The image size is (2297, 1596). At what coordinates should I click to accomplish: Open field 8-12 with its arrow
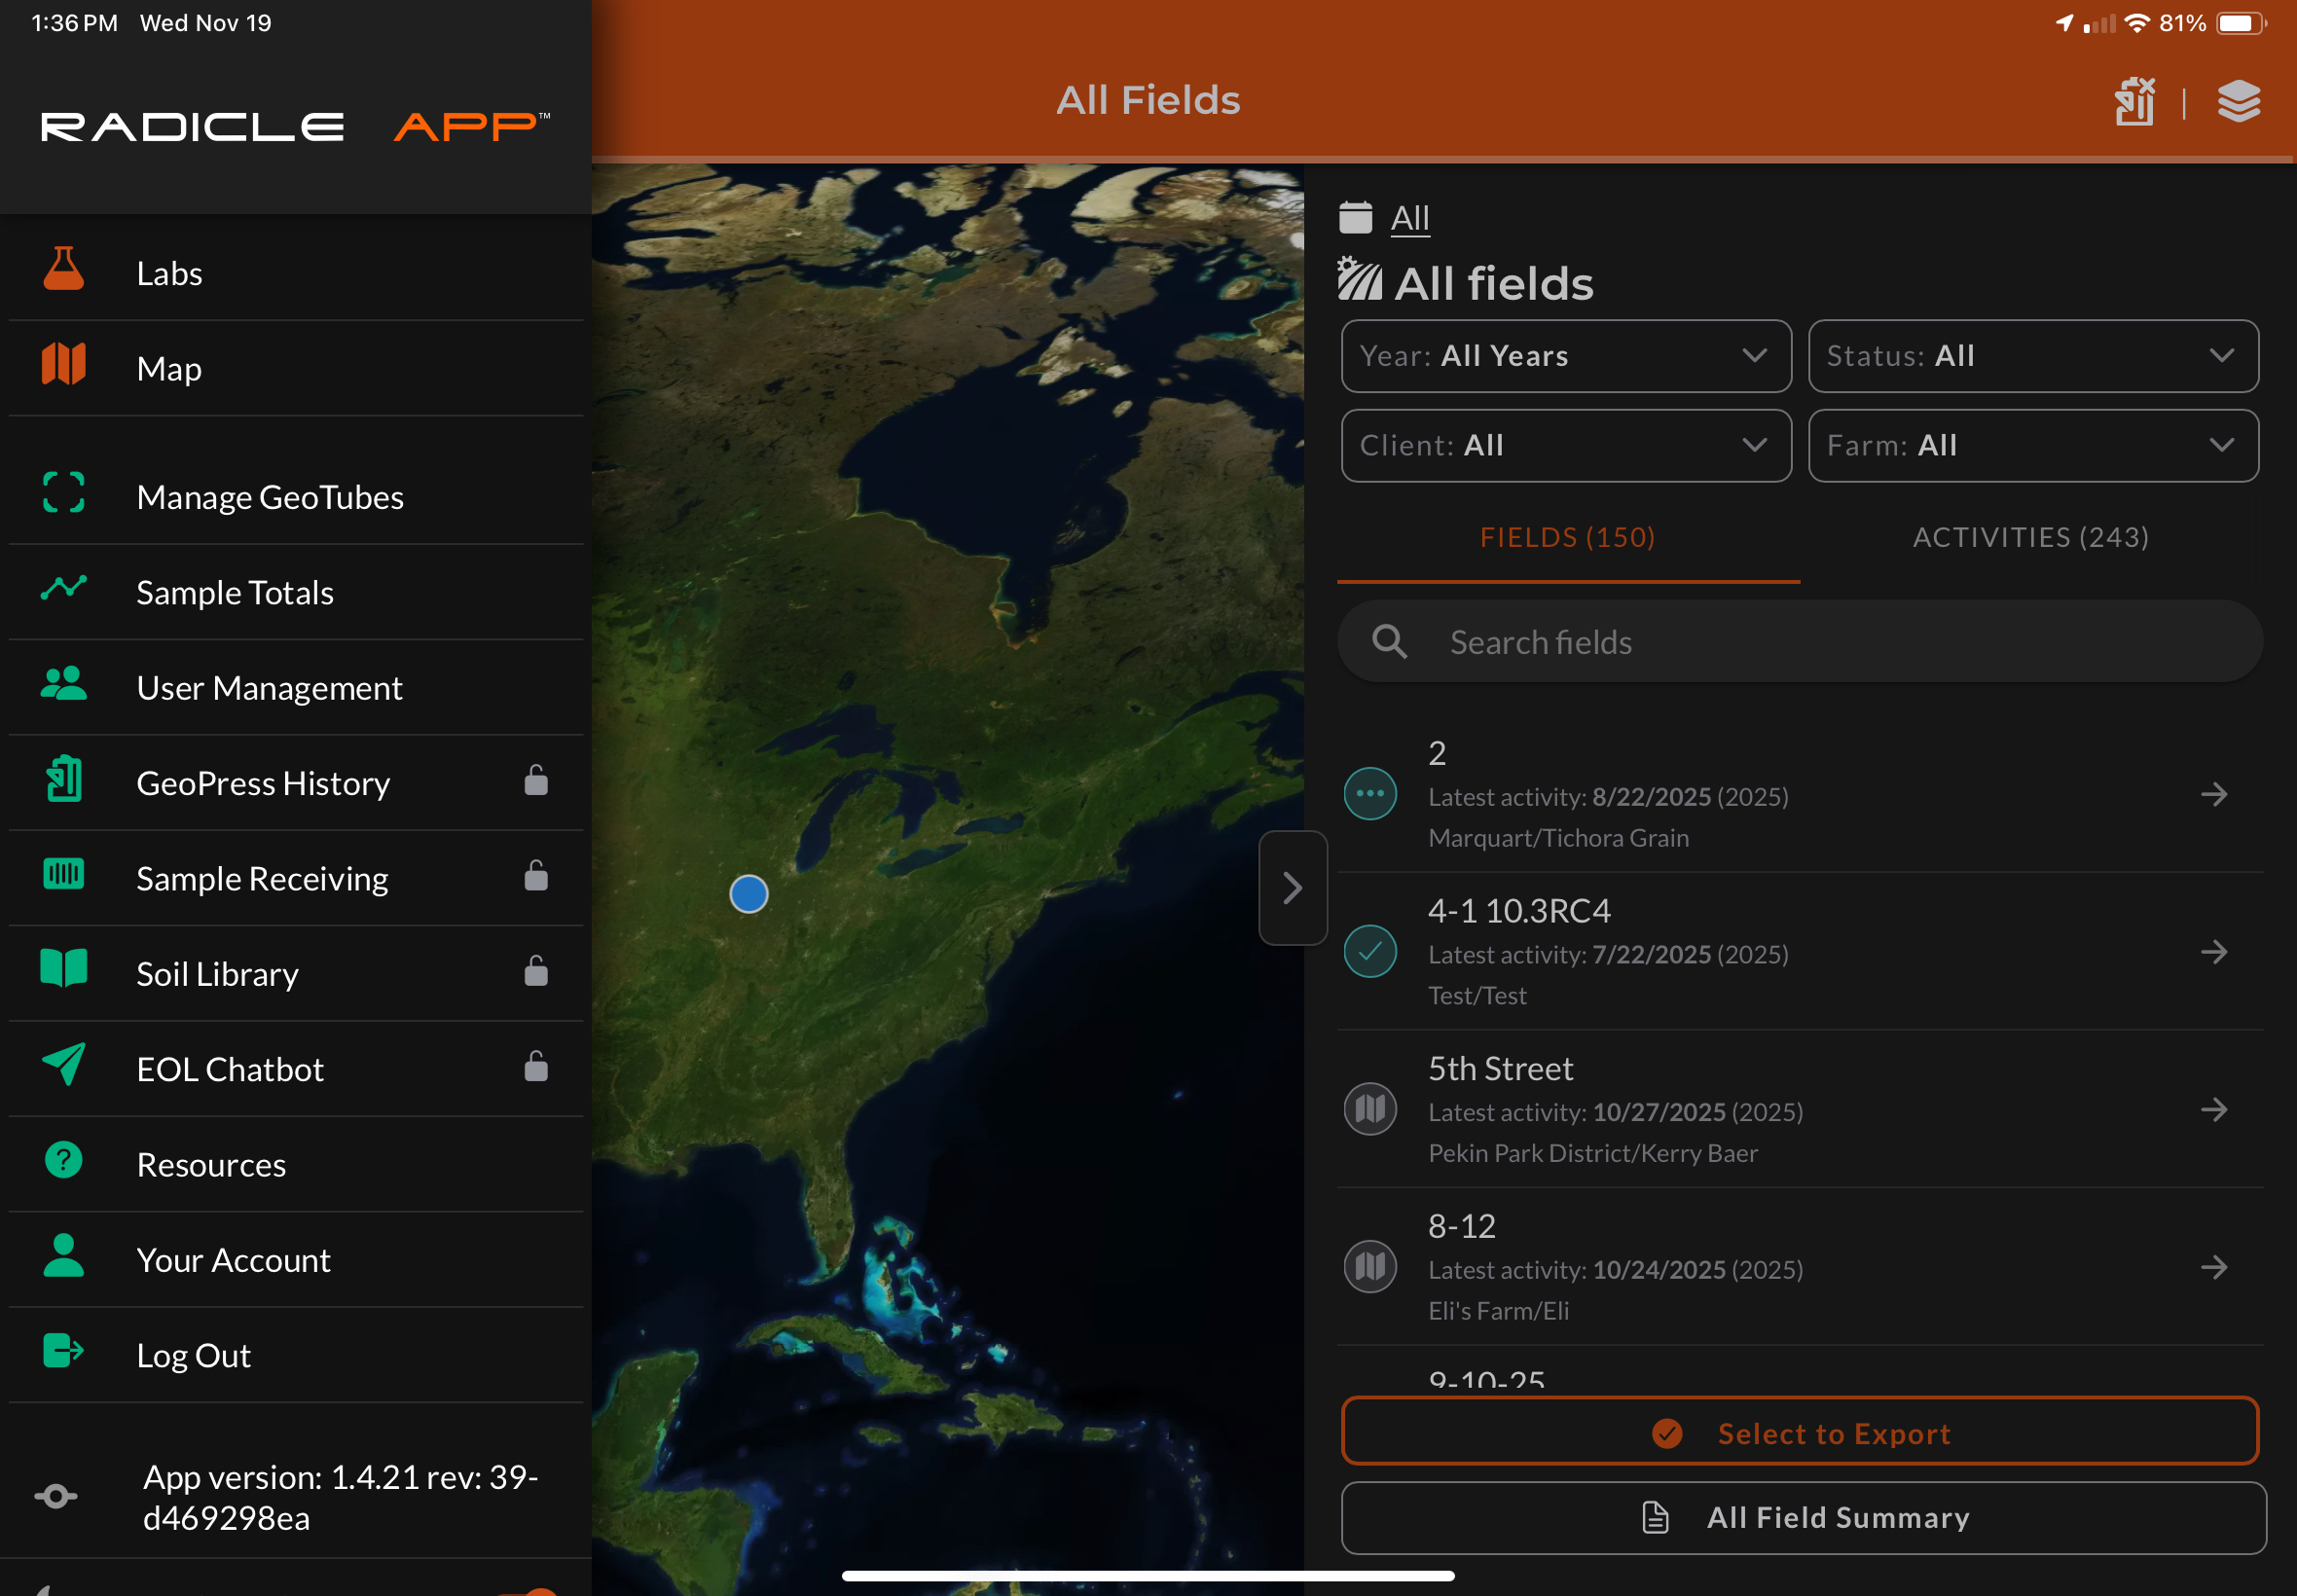click(2215, 1267)
